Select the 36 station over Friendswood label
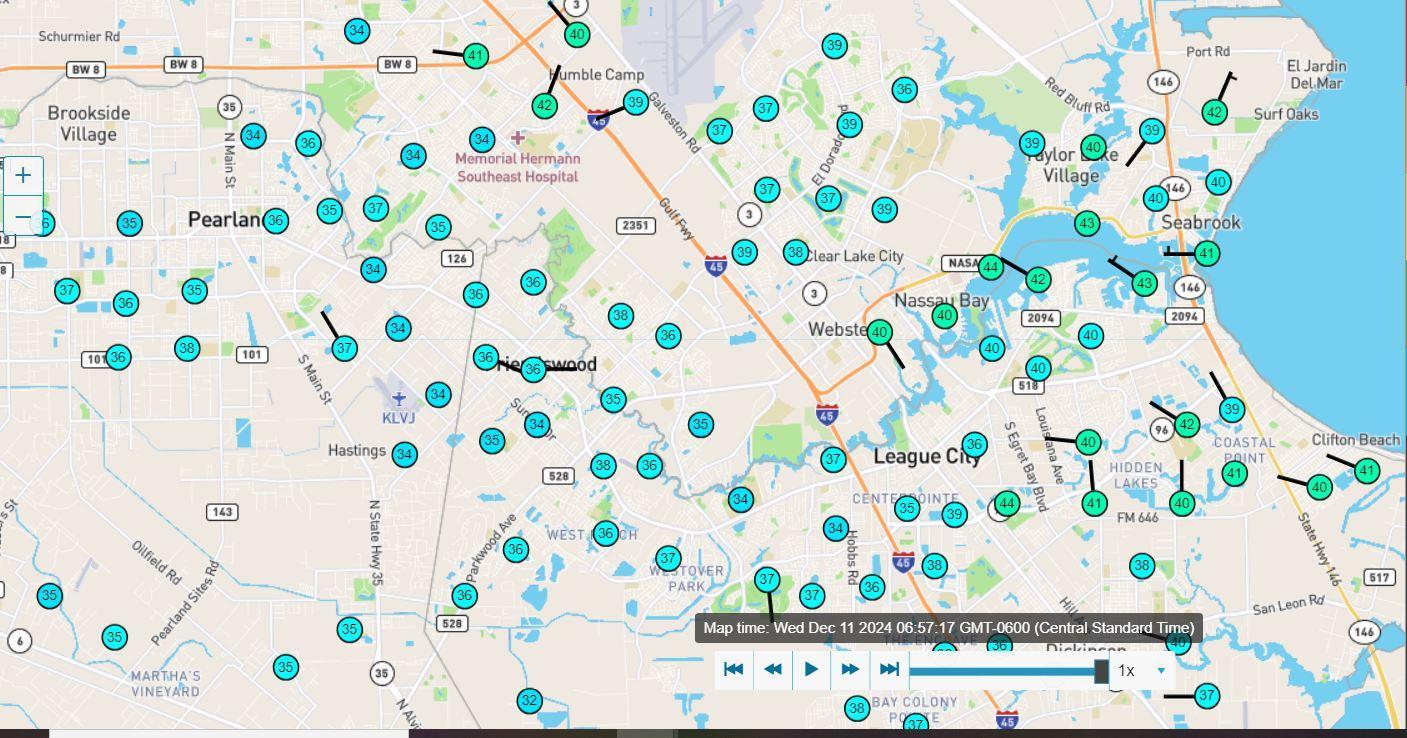 [533, 370]
